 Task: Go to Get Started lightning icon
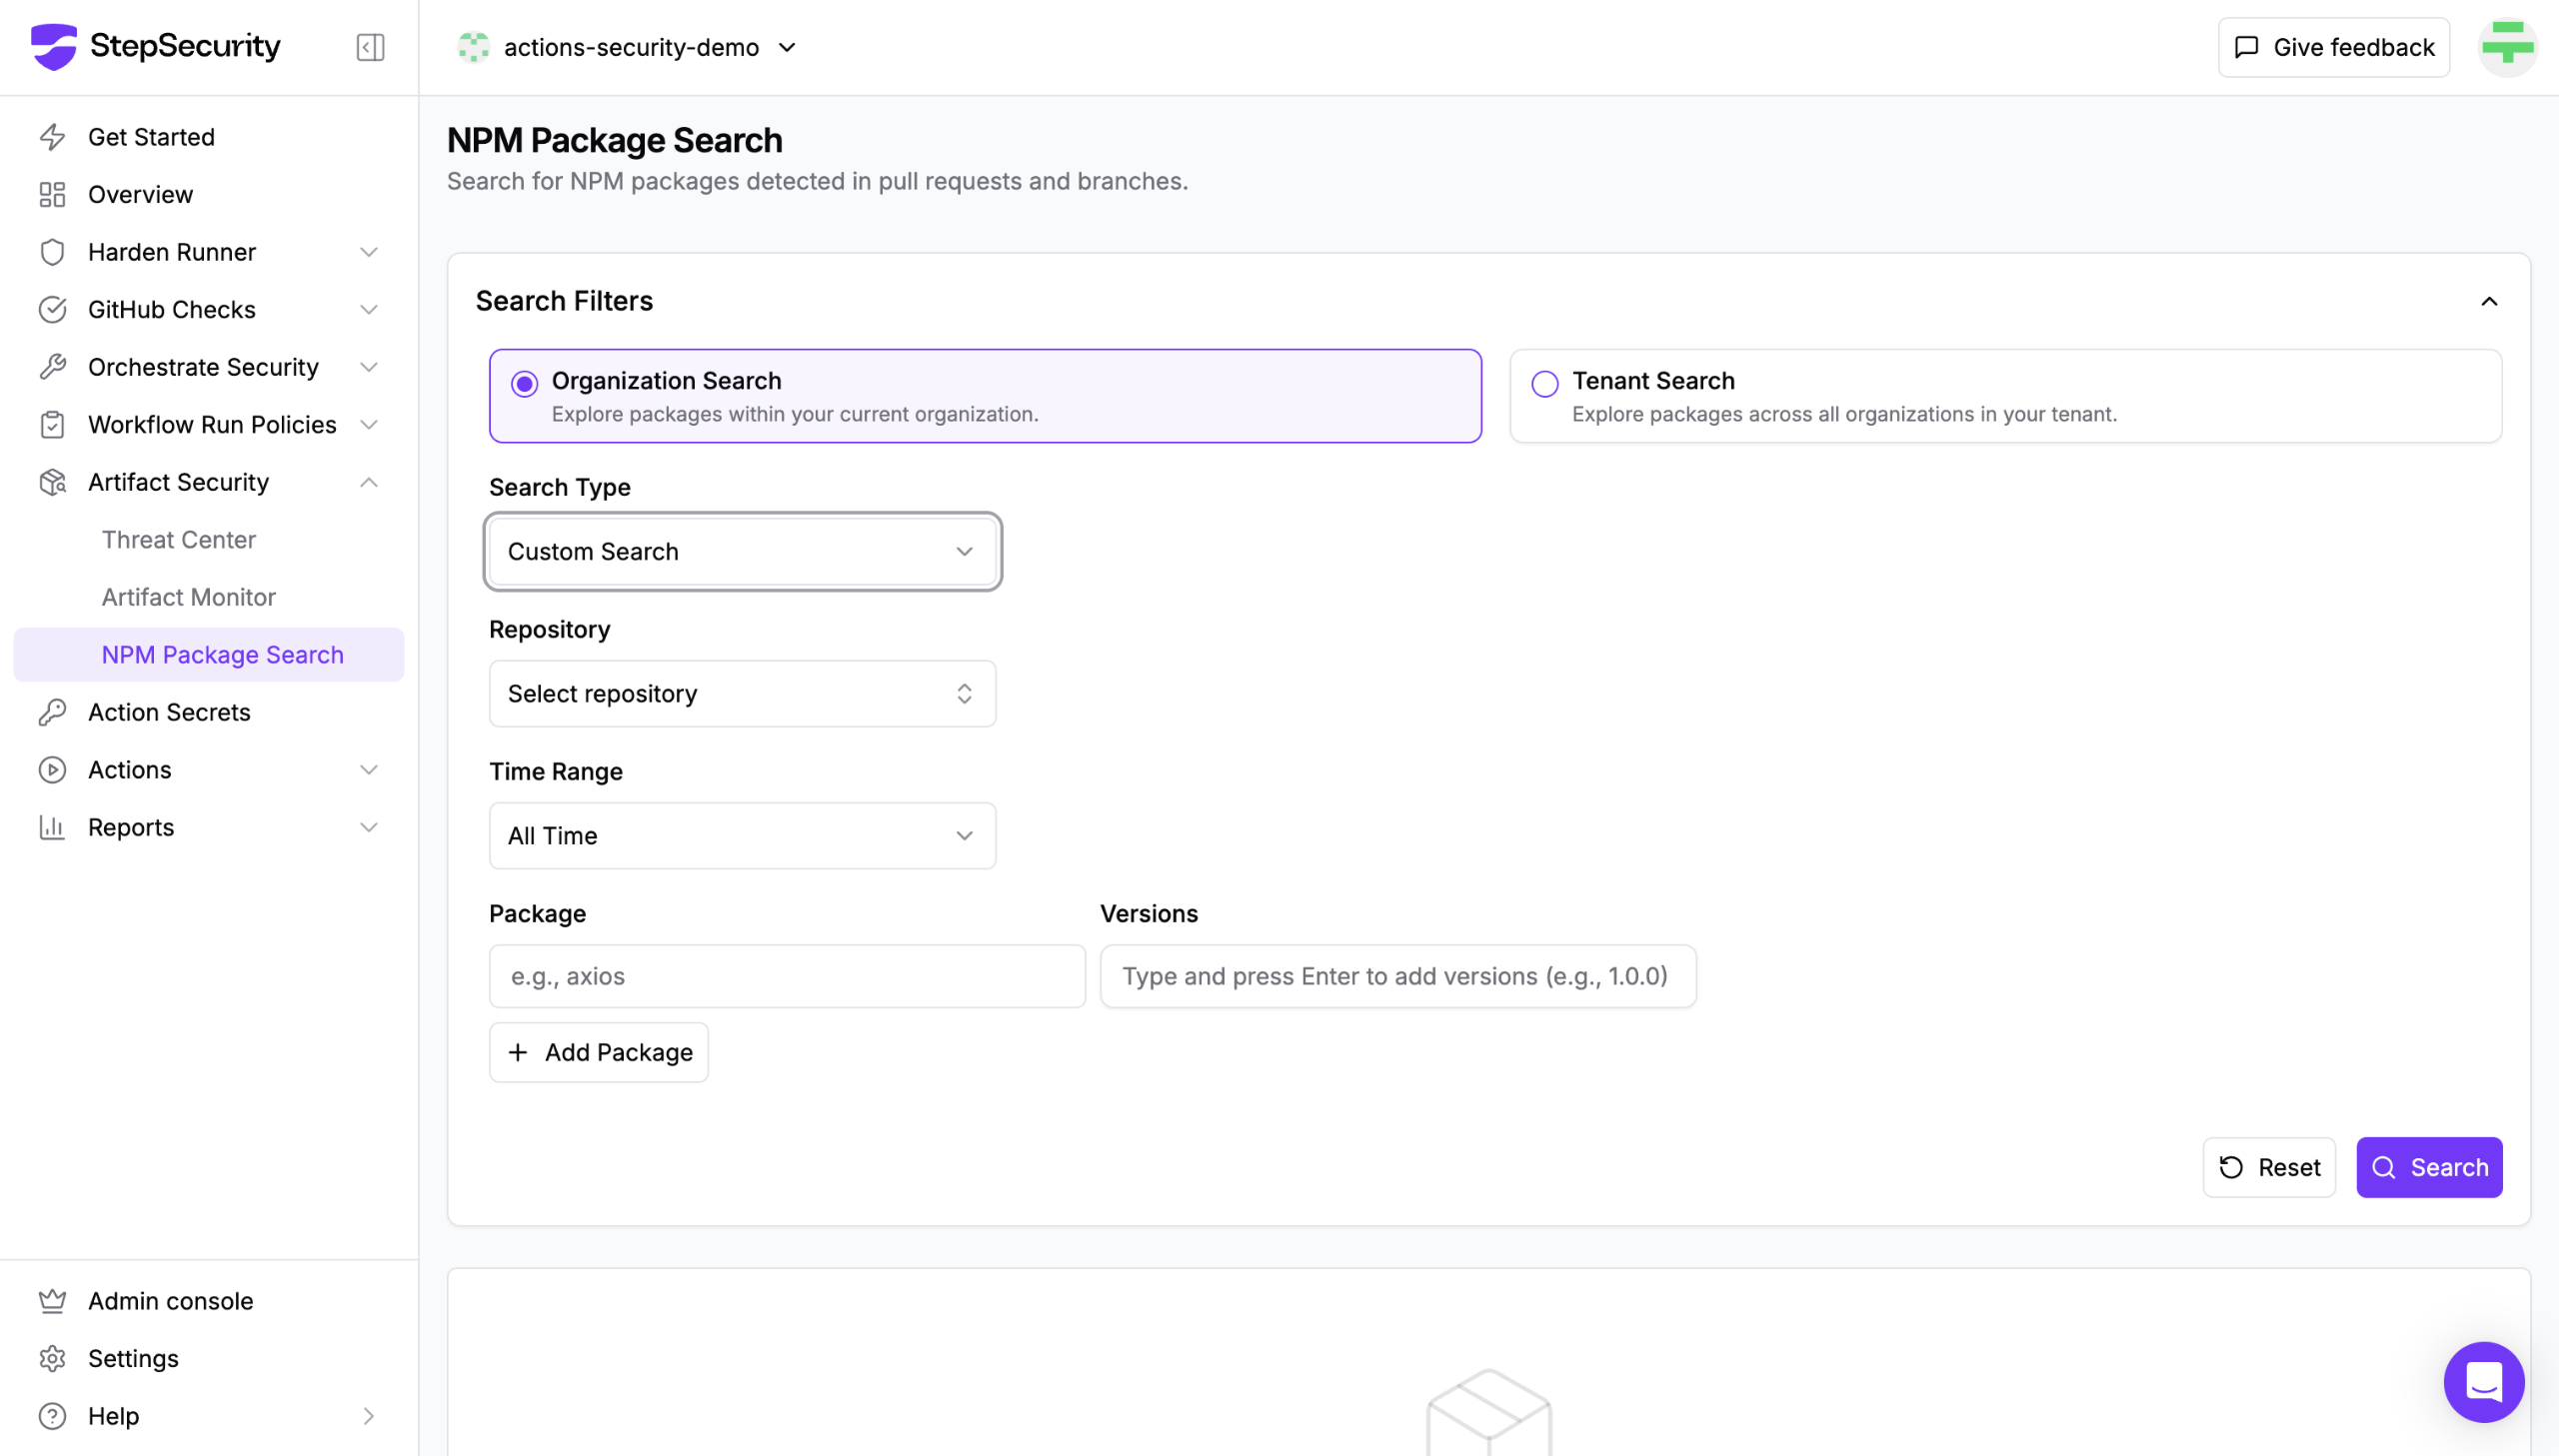click(x=52, y=137)
